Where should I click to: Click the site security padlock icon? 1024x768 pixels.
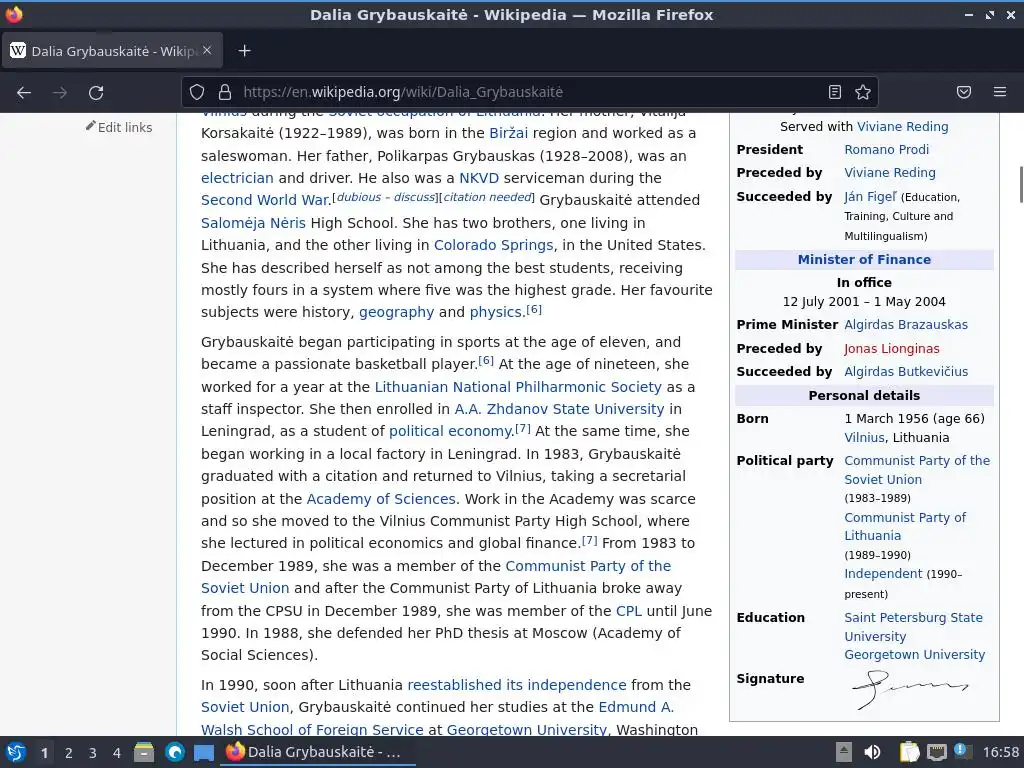point(225,92)
